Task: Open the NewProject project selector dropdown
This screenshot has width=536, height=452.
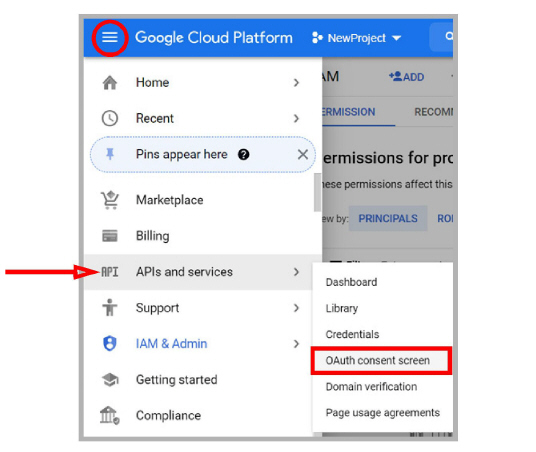Action: pos(357,38)
